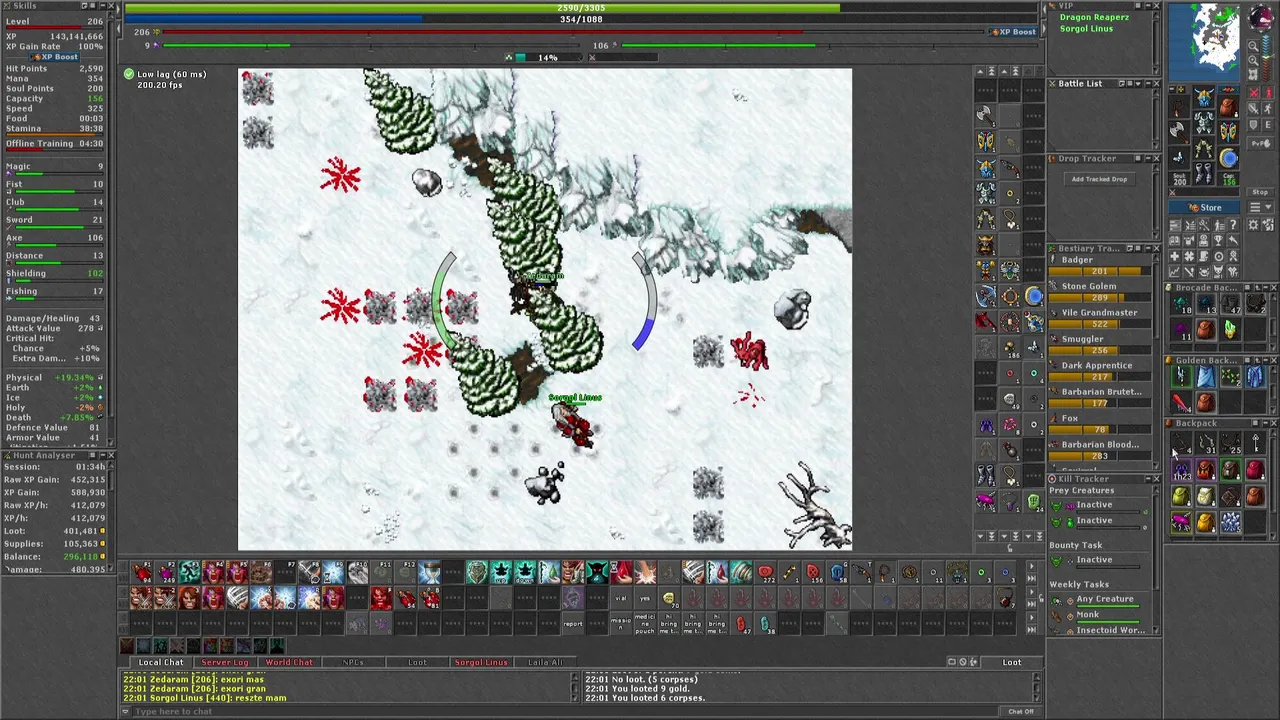Collapse the Golden Backpack container
The height and width of the screenshot is (720, 1280).
[x=1266, y=360]
